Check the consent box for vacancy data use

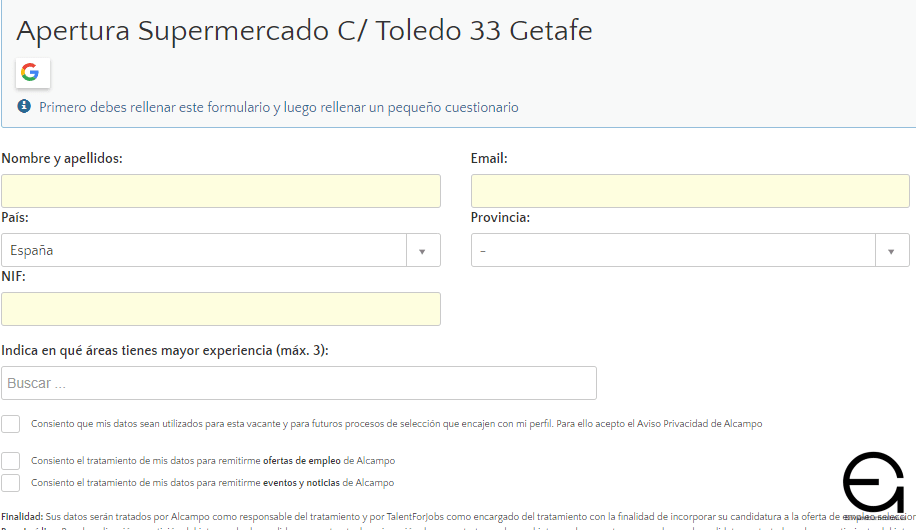pyautogui.click(x=11, y=424)
